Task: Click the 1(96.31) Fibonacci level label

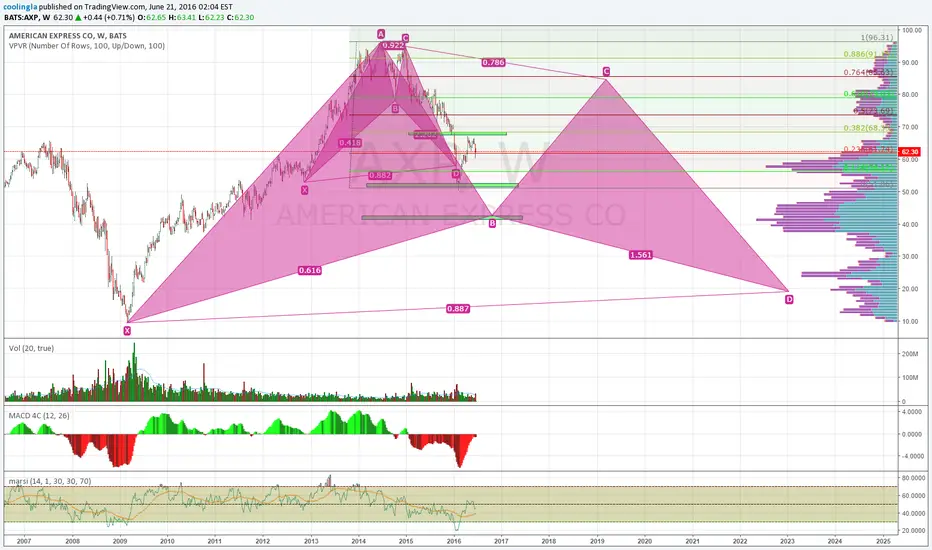Action: point(877,37)
